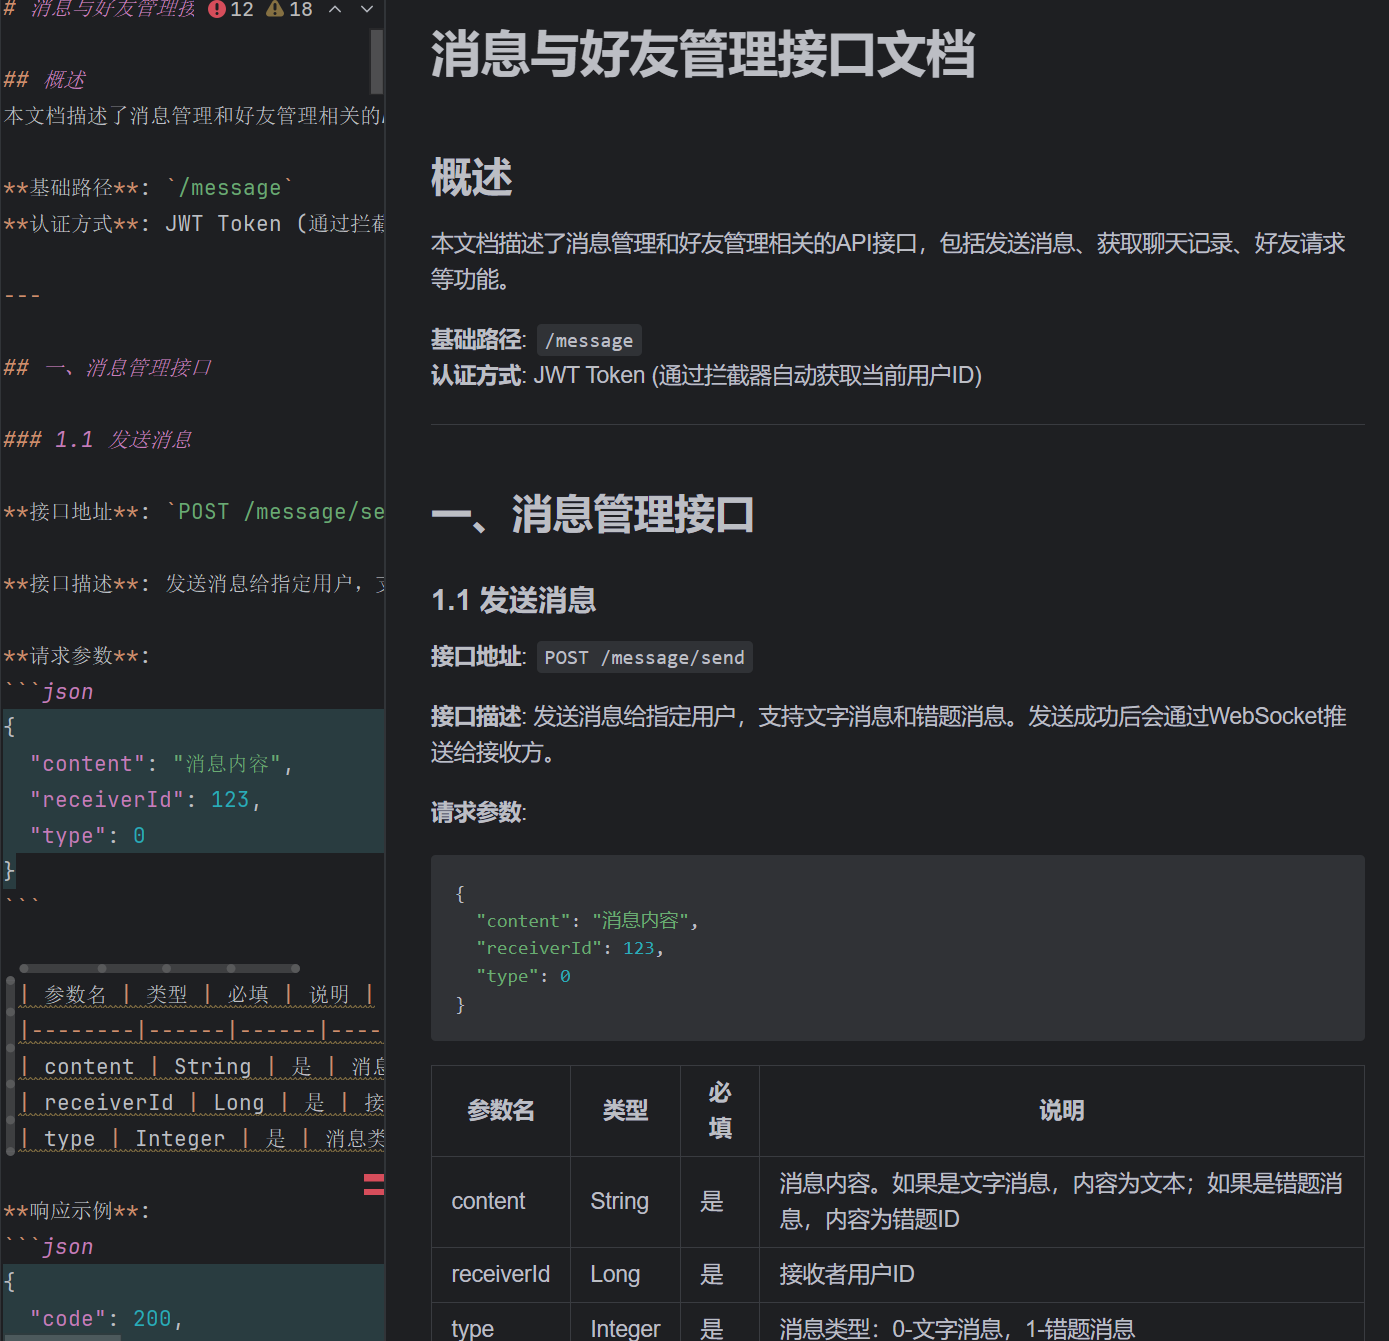Click the preview title 消息与好友管理接口文档
This screenshot has width=1389, height=1341.
coord(702,54)
